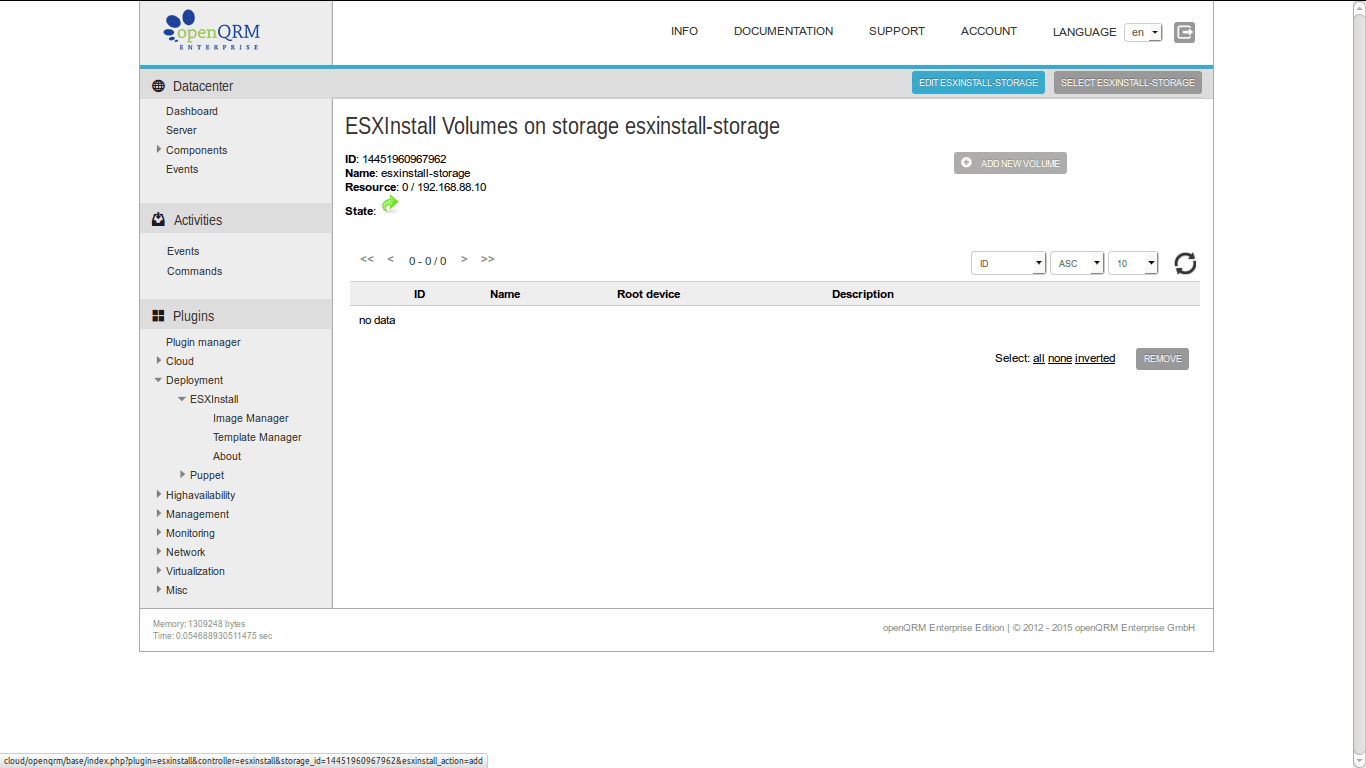This screenshot has width=1366, height=768.
Task: Click the Remove button
Action: [1162, 359]
